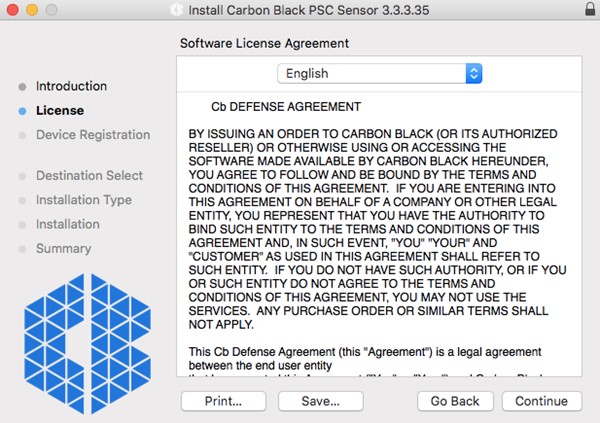This screenshot has height=423, width=600.
Task: Select the Installation step label
Action: [68, 224]
